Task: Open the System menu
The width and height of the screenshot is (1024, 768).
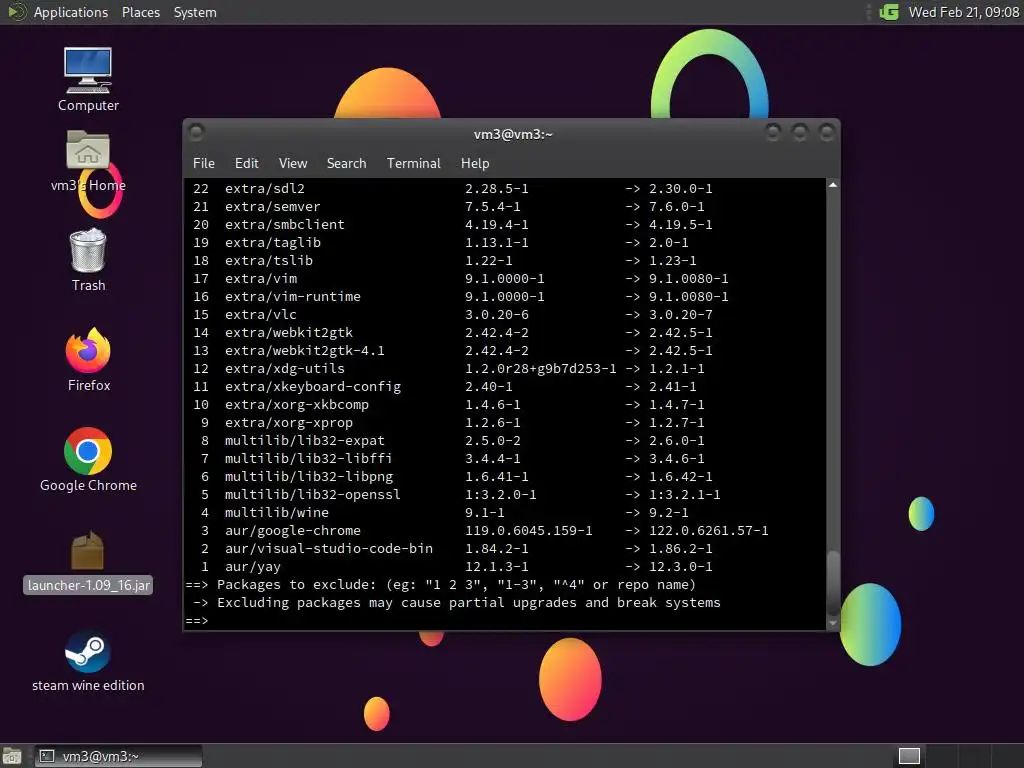Action: coord(195,12)
